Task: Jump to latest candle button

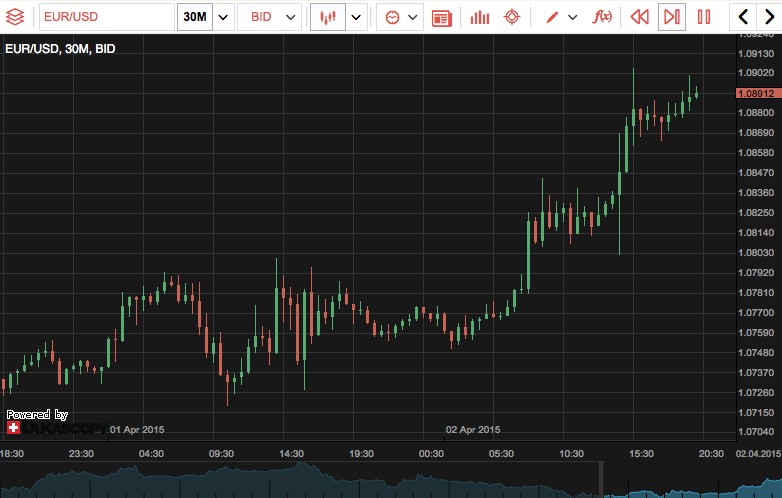Action: click(x=672, y=17)
